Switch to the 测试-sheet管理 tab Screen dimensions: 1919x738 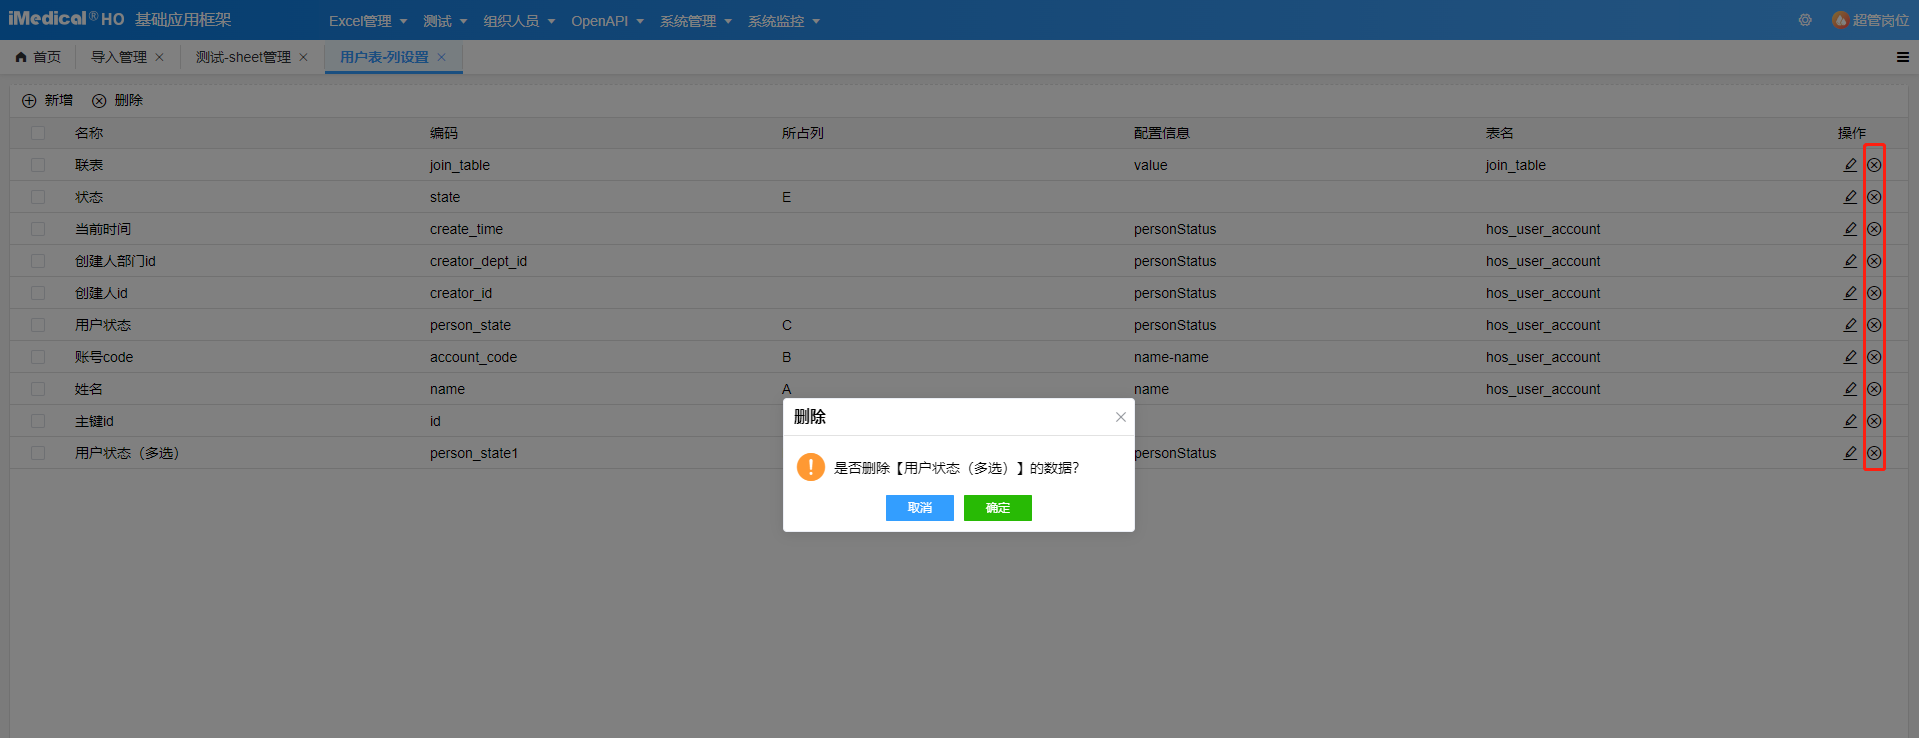pyautogui.click(x=243, y=57)
